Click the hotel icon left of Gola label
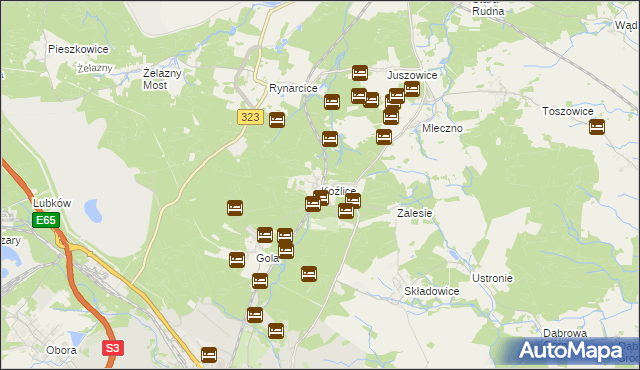640x370 pixels. point(237,260)
